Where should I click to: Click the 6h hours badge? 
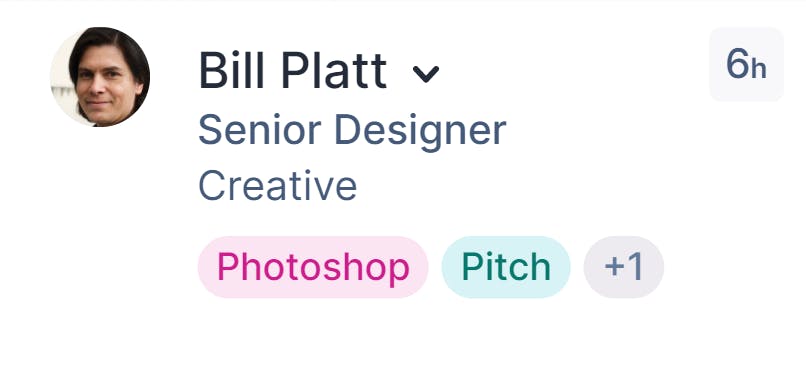pos(746,64)
